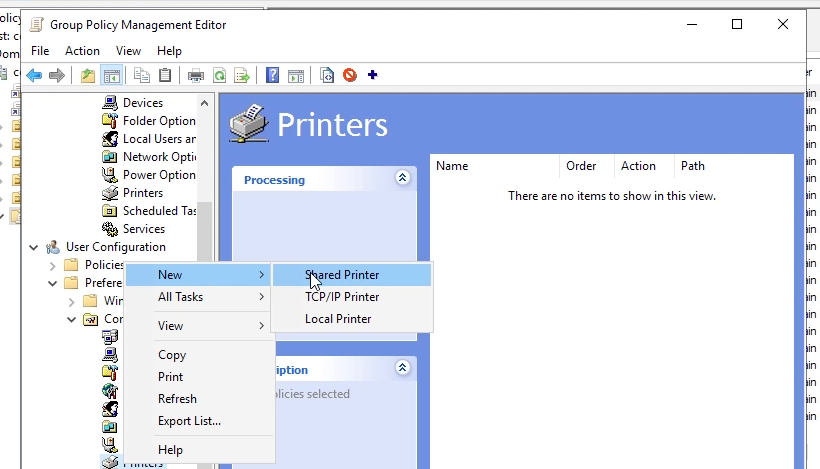This screenshot has height=469, width=820.
Task: Click the Paste clipboard toolbar icon
Action: (x=165, y=75)
